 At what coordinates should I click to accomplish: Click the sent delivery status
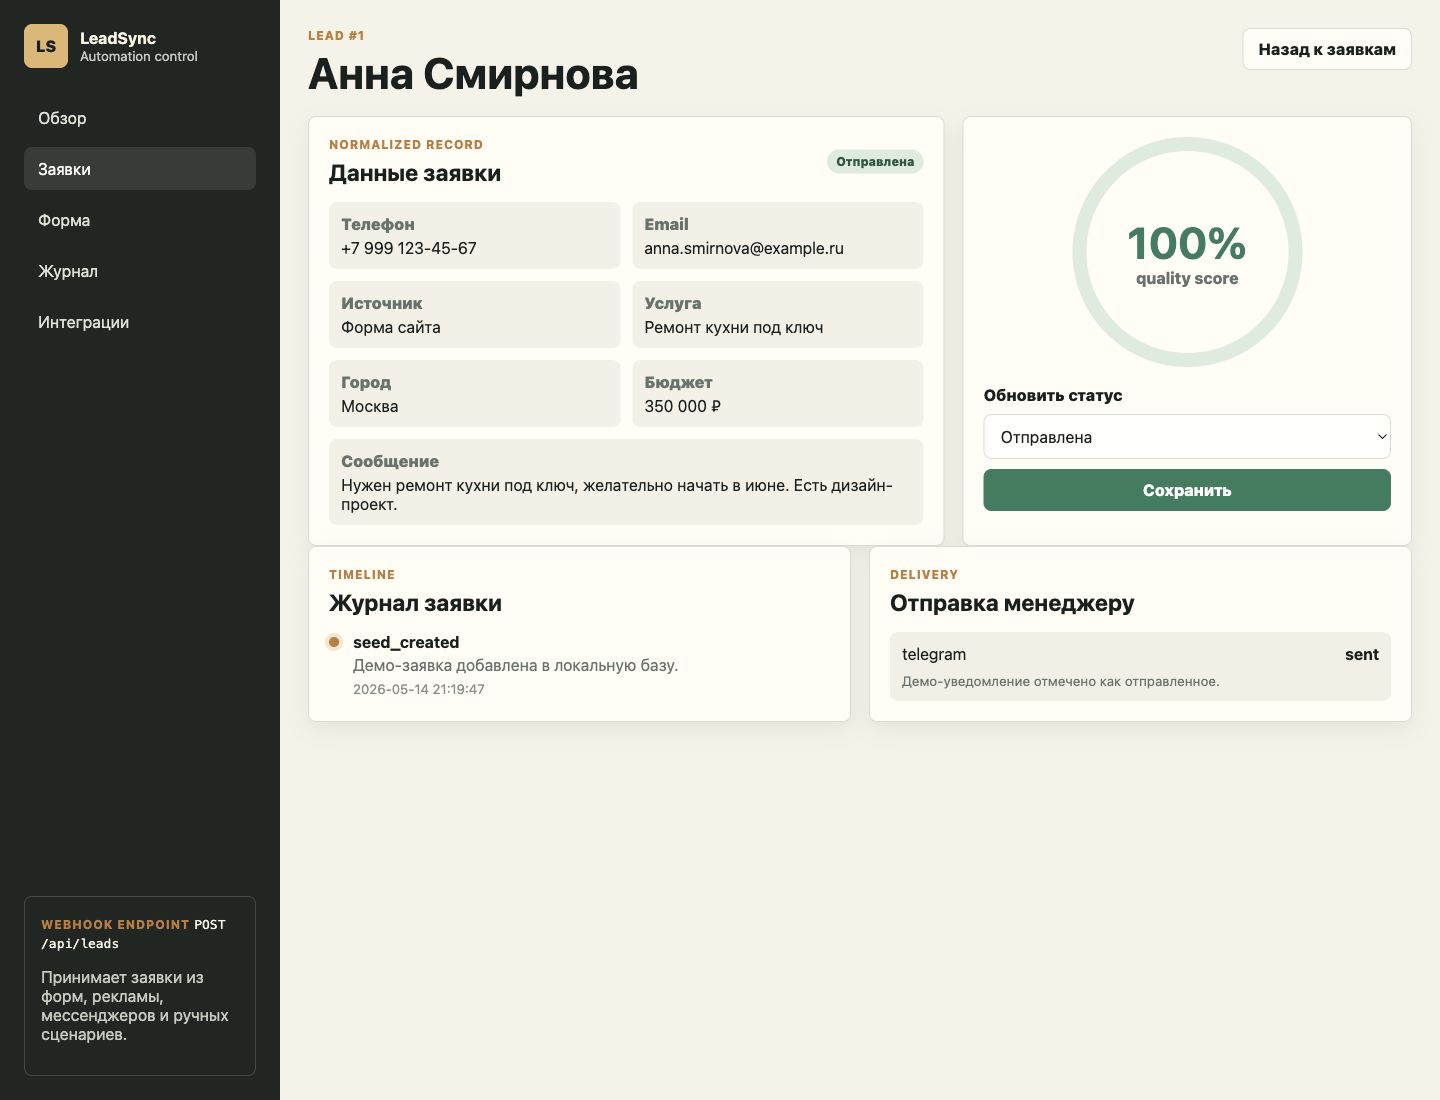[x=1362, y=654]
